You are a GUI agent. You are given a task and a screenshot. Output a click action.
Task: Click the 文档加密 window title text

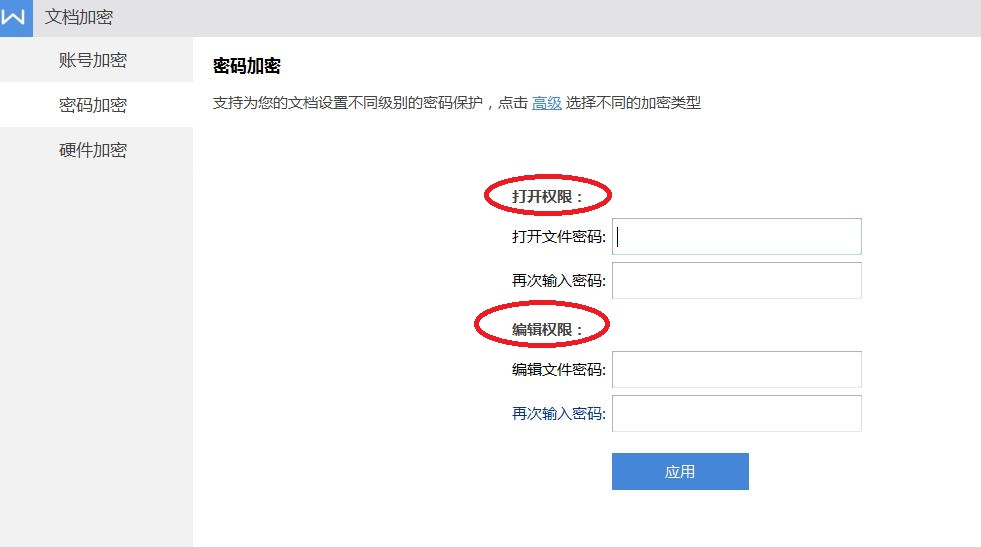click(79, 18)
